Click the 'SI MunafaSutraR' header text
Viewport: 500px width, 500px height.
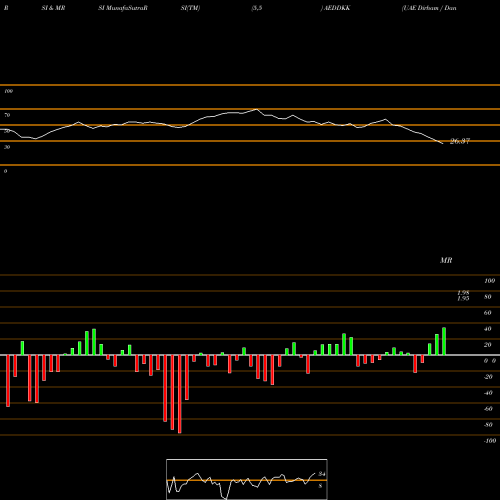(x=123, y=8)
